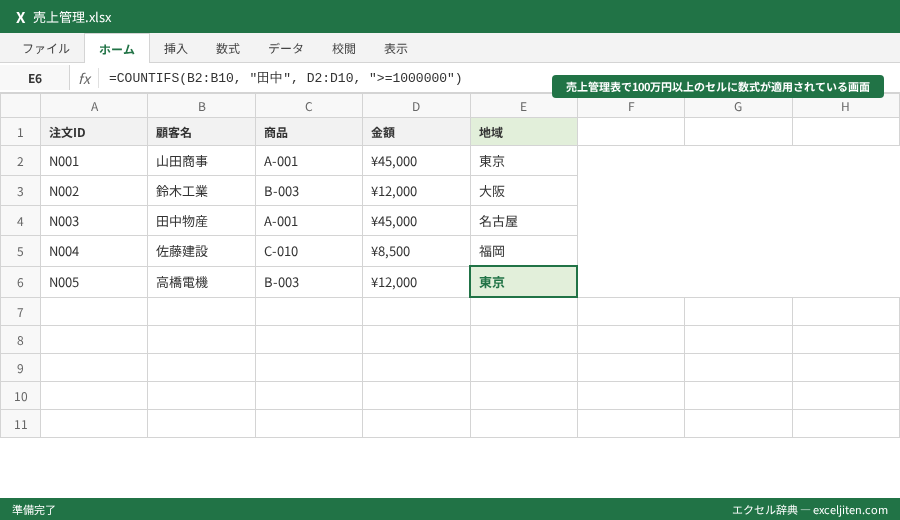Switch to the データ tab
Viewport: 900px width, 520px height.
(x=286, y=49)
